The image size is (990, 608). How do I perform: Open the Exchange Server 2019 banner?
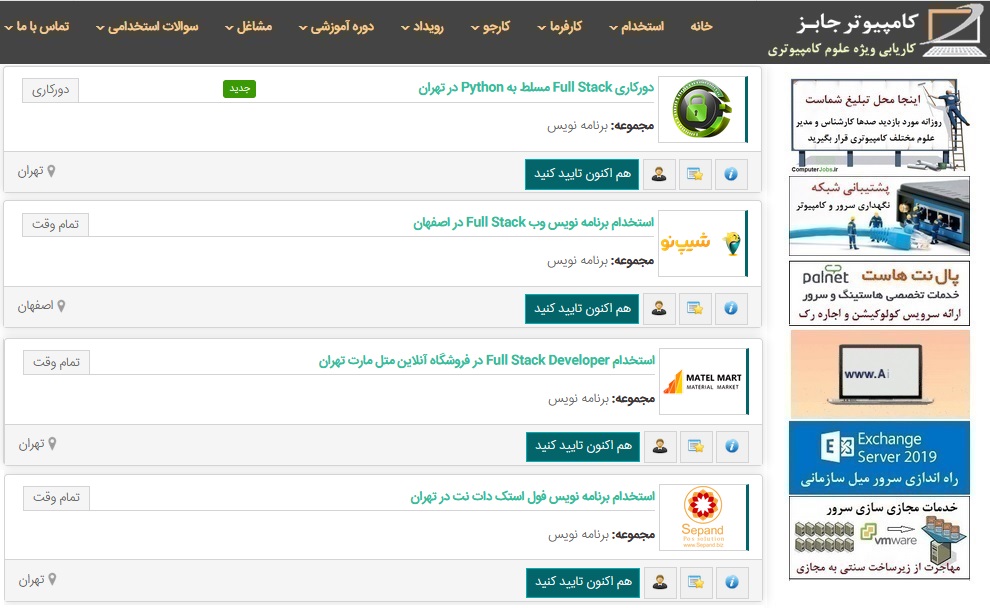click(x=880, y=458)
